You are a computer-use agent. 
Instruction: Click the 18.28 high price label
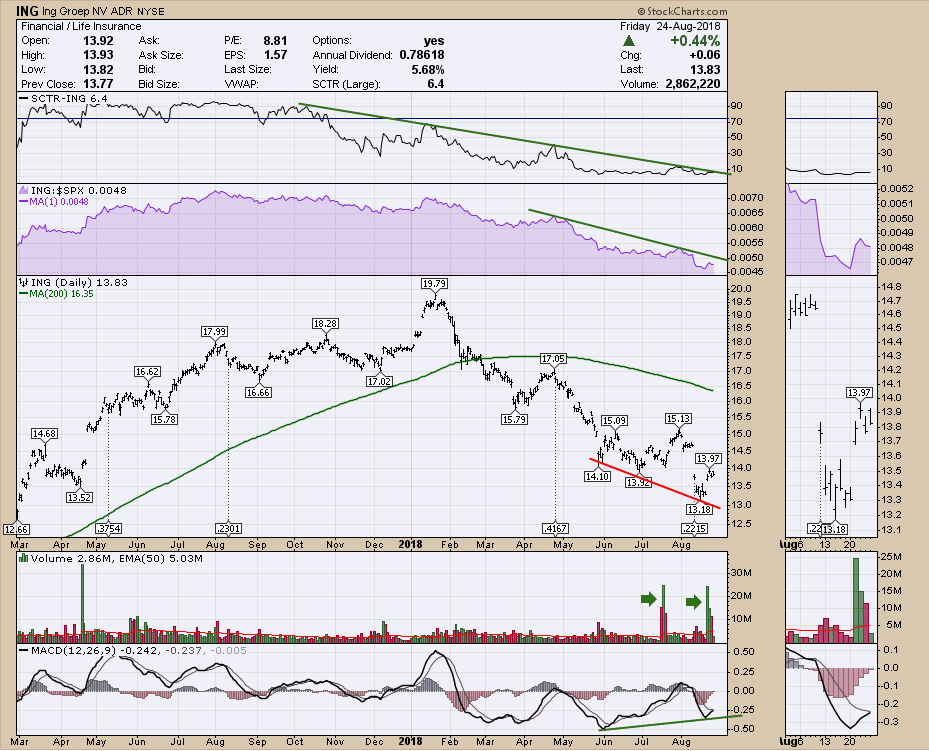tap(326, 323)
